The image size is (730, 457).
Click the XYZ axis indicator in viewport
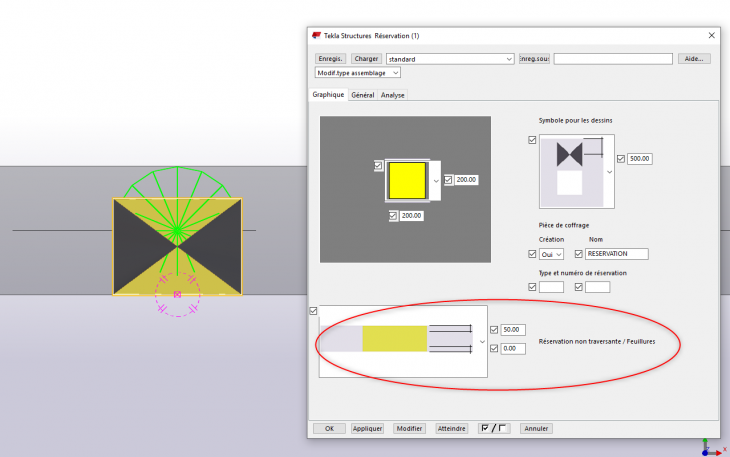[710, 446]
